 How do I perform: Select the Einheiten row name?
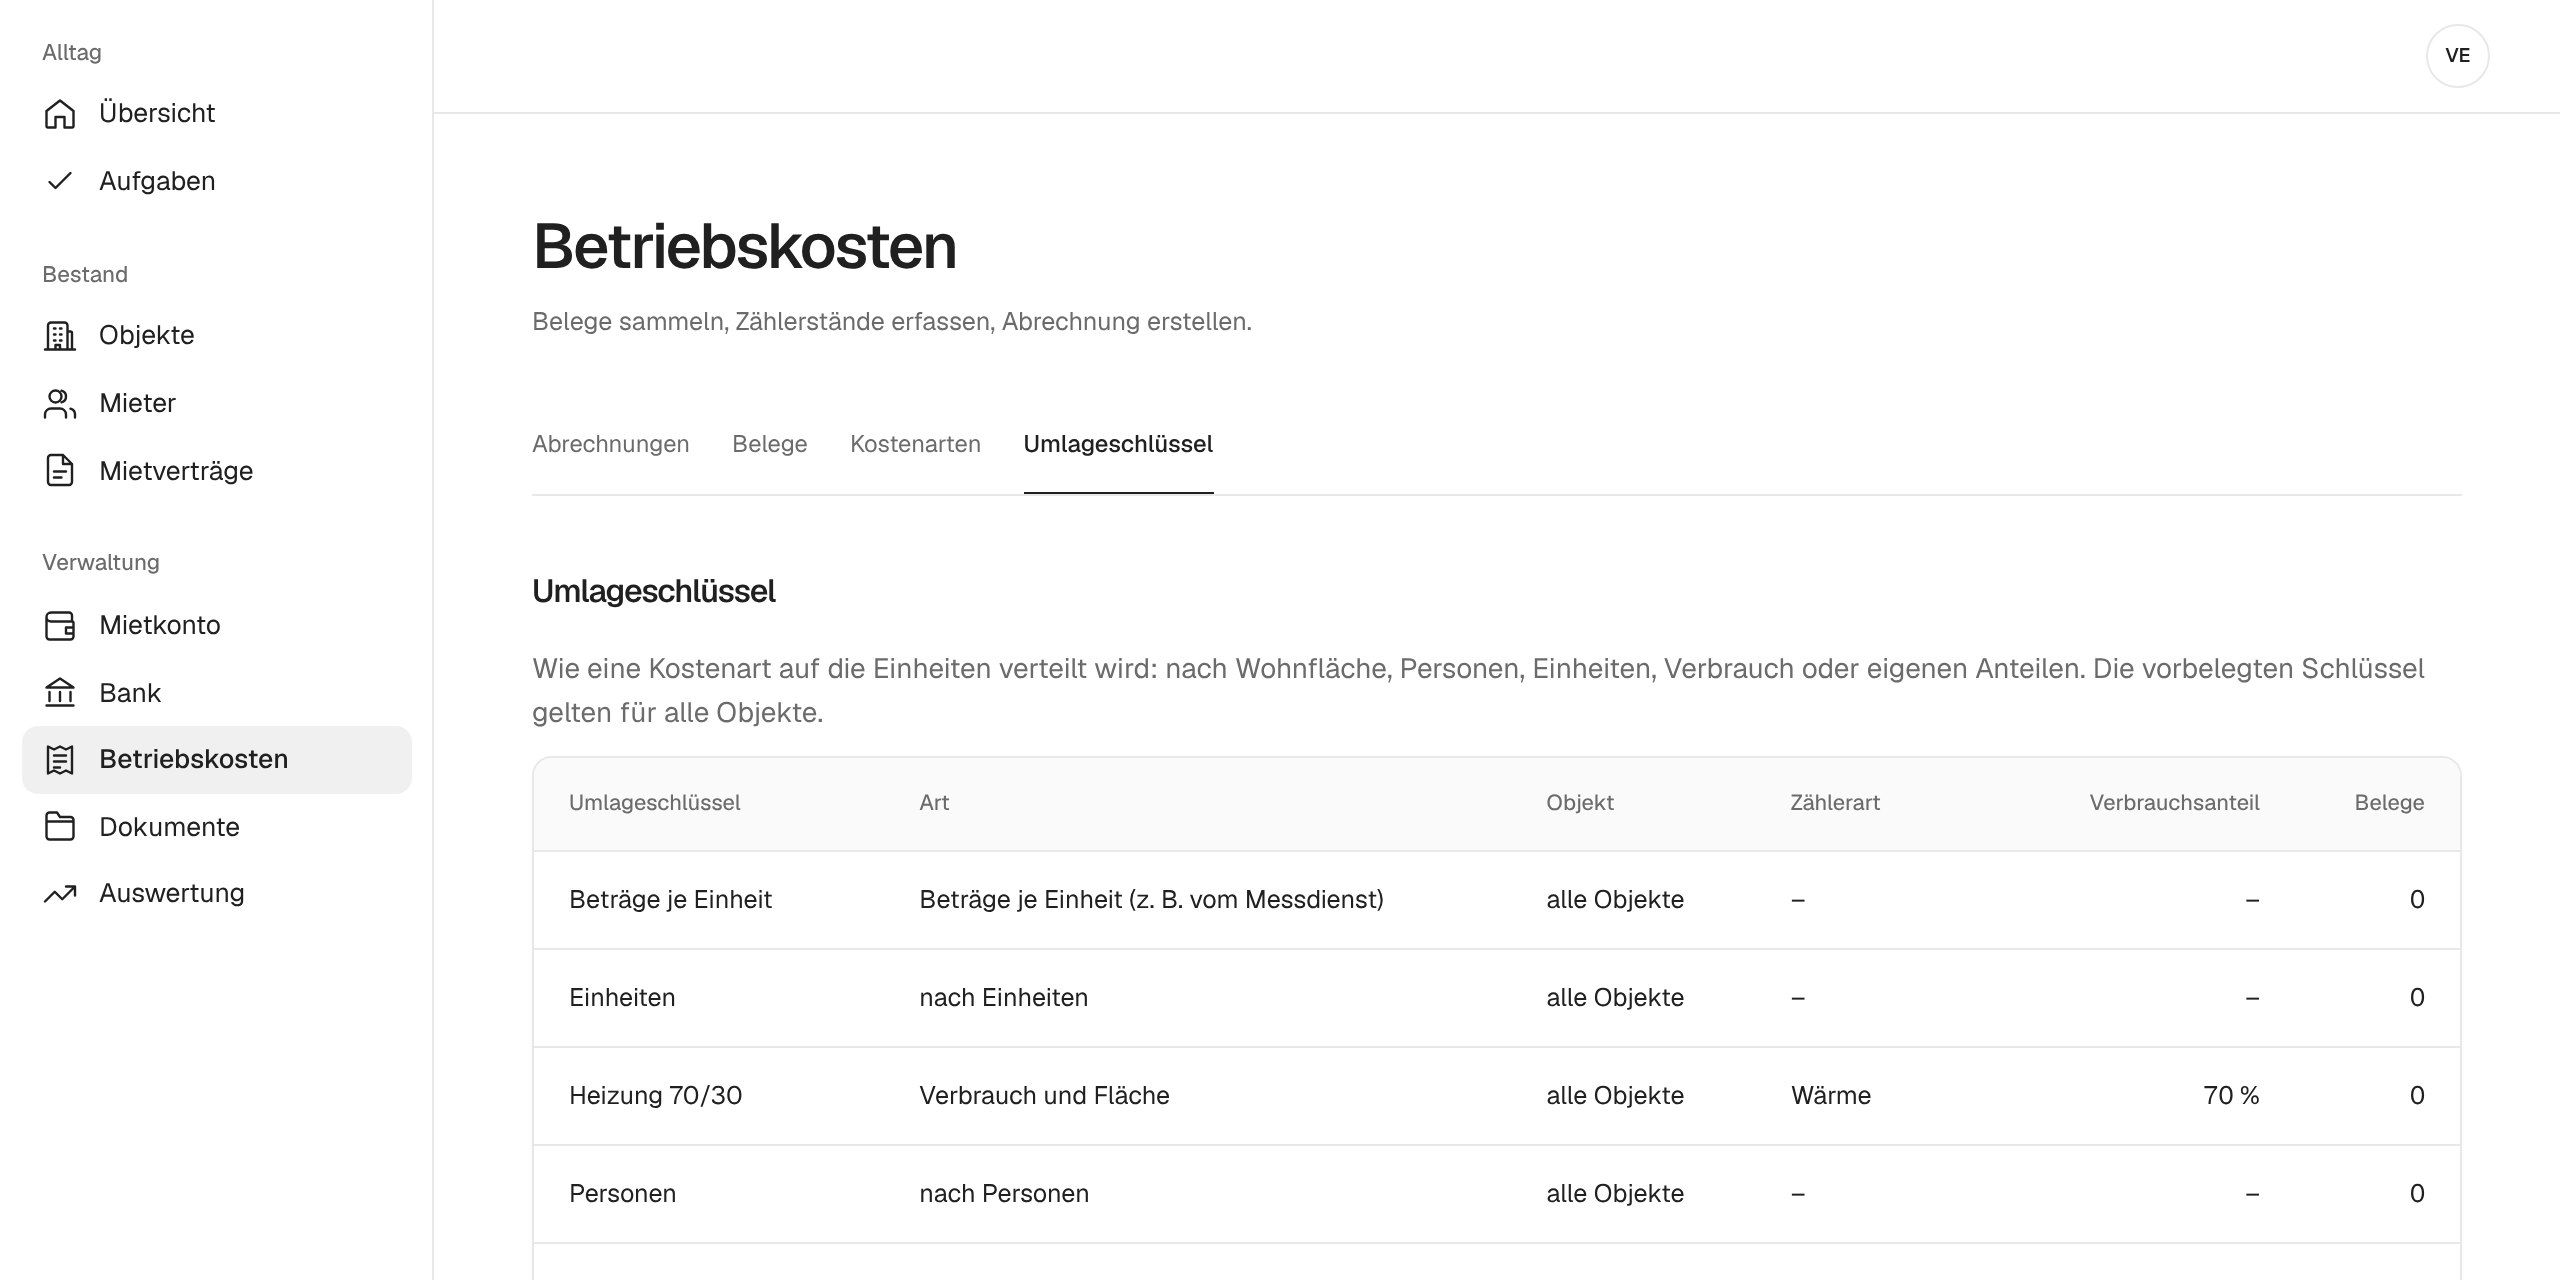pyautogui.click(x=622, y=998)
